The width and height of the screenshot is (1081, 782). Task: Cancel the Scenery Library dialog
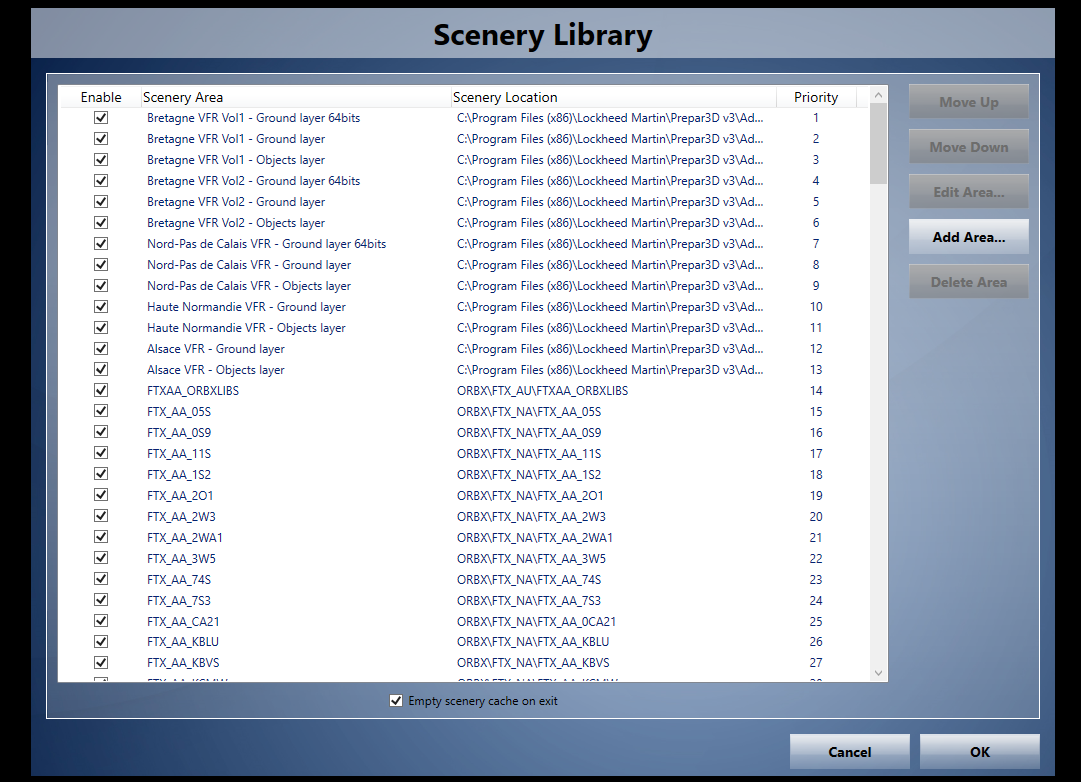click(849, 752)
